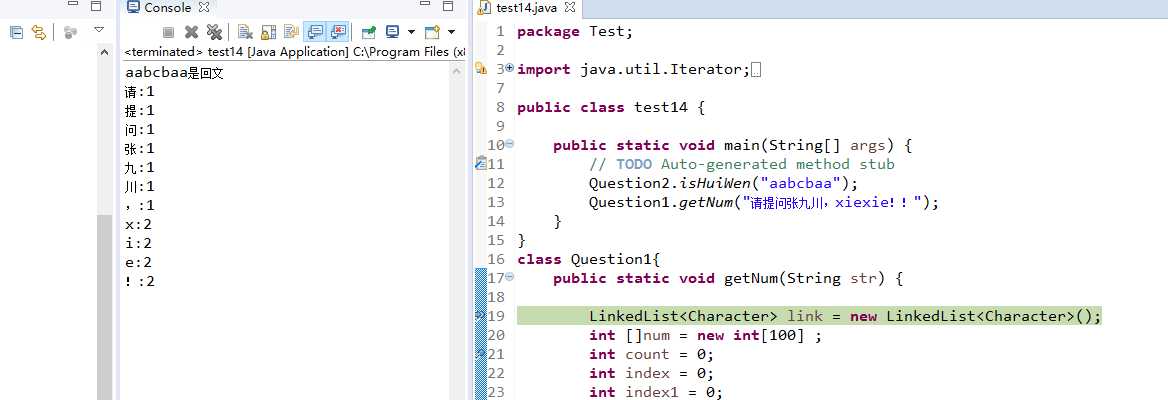Click 'public class test14 {' declaration
This screenshot has width=1168, height=400.
coord(610,107)
